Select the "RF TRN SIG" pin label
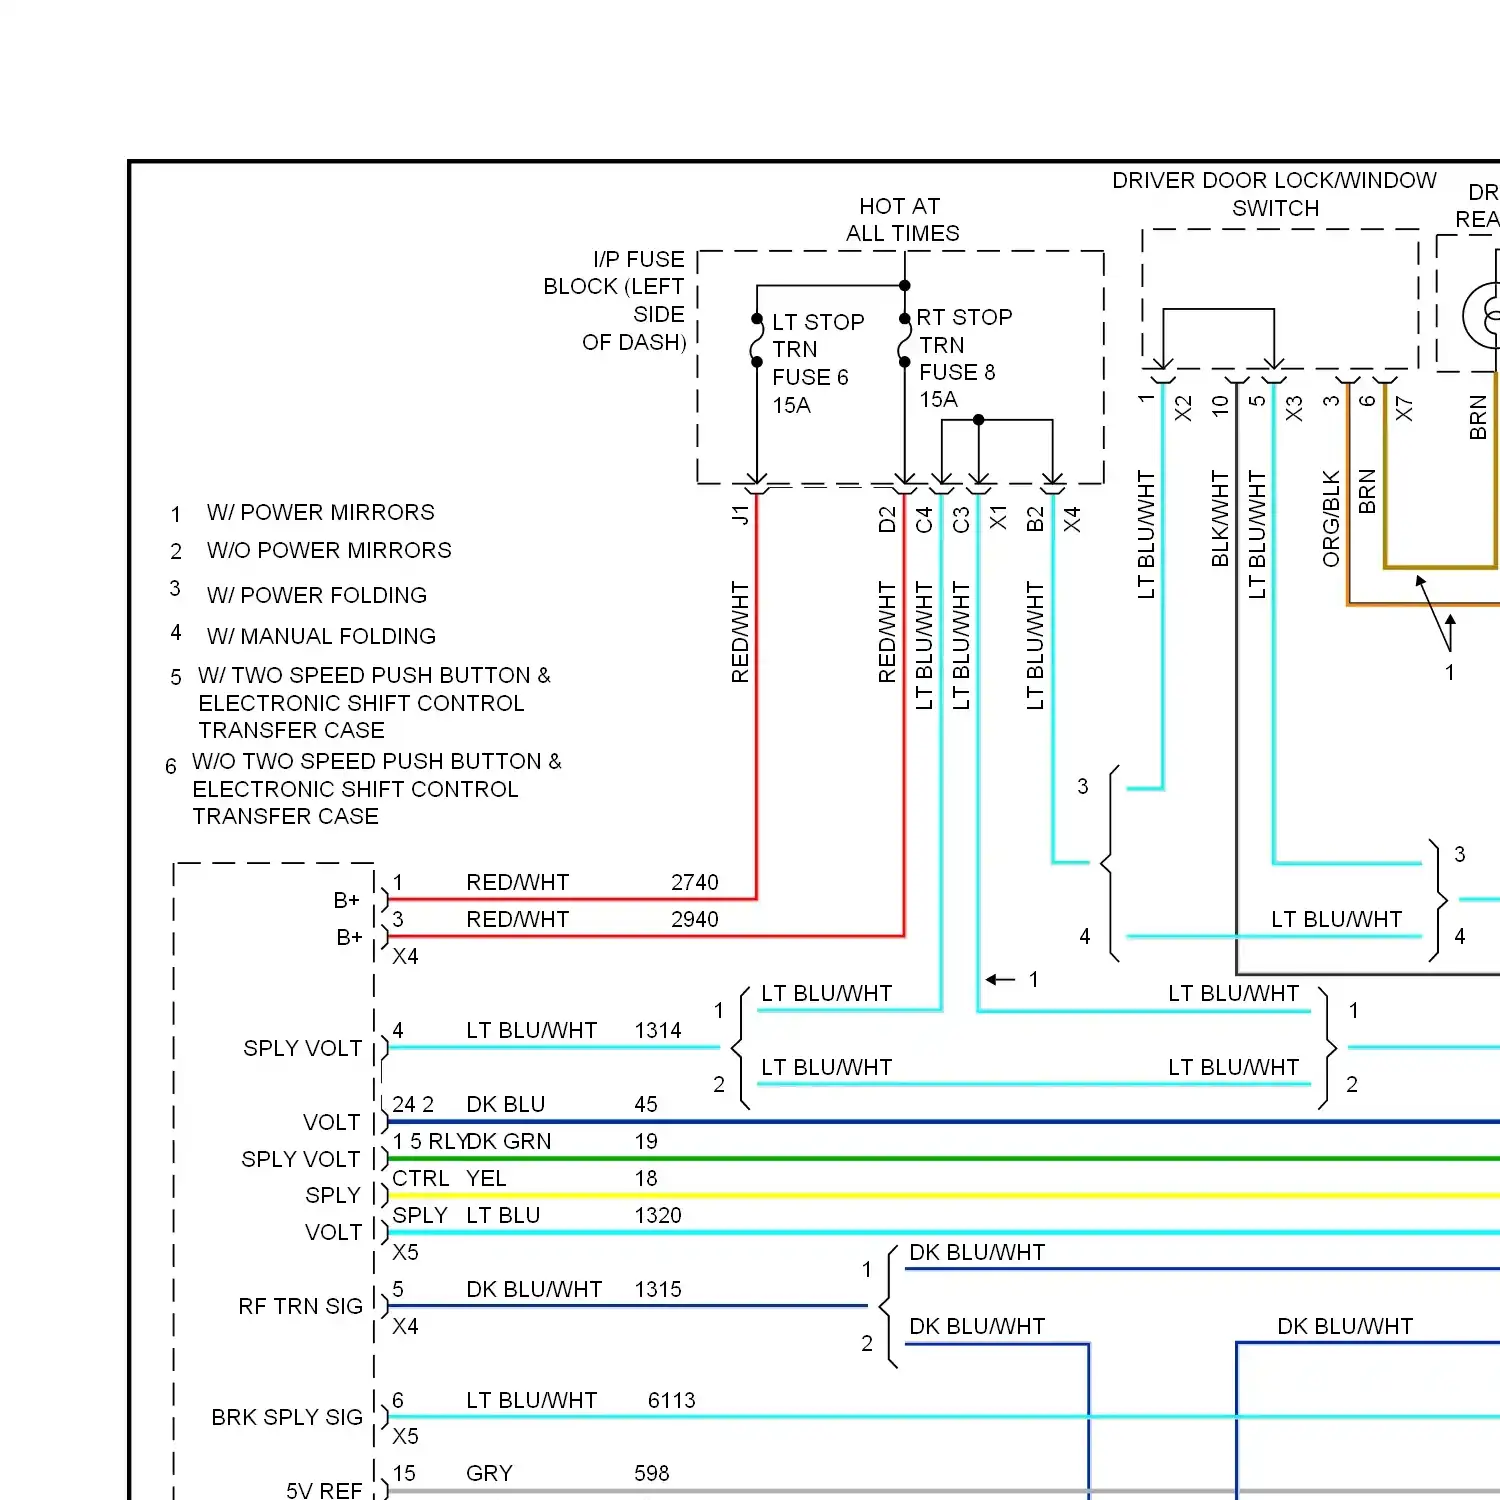Image resolution: width=1500 pixels, height=1500 pixels. point(301,1307)
